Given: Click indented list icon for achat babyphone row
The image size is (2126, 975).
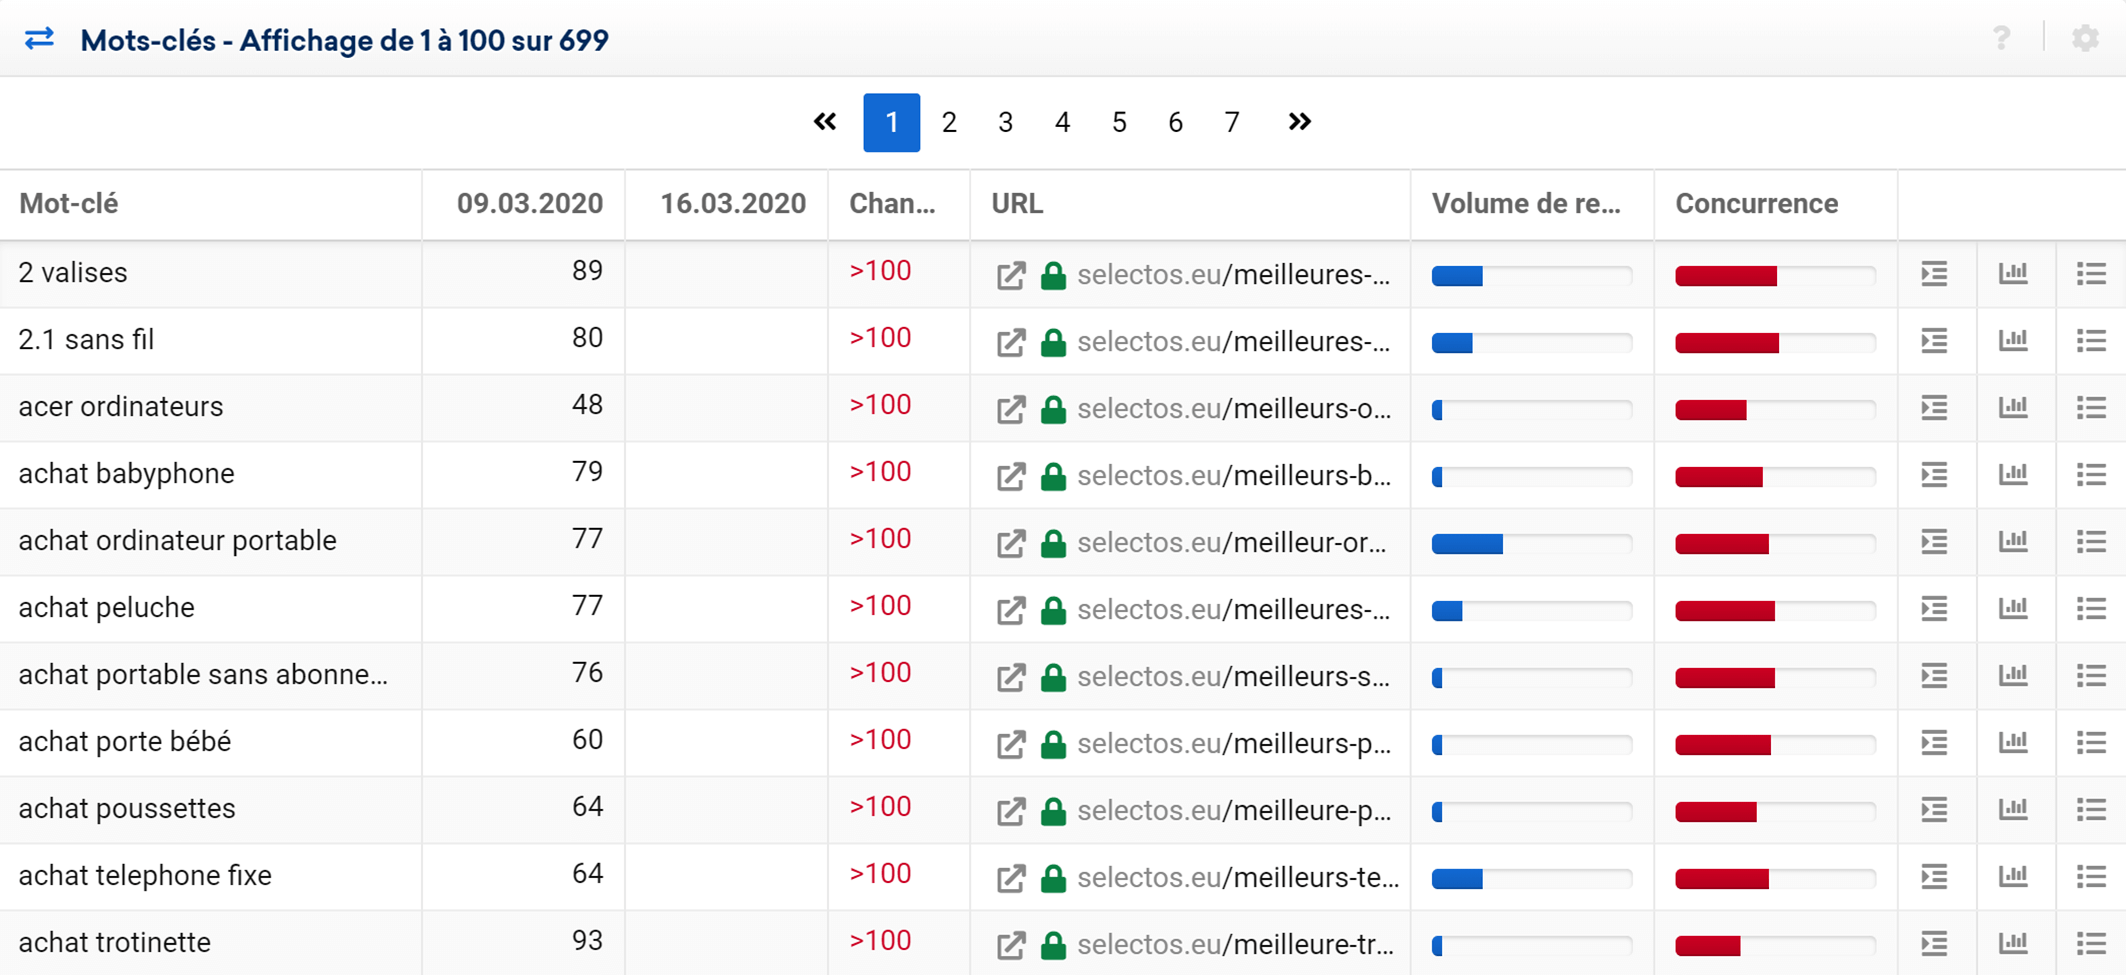Looking at the screenshot, I should tap(1934, 475).
